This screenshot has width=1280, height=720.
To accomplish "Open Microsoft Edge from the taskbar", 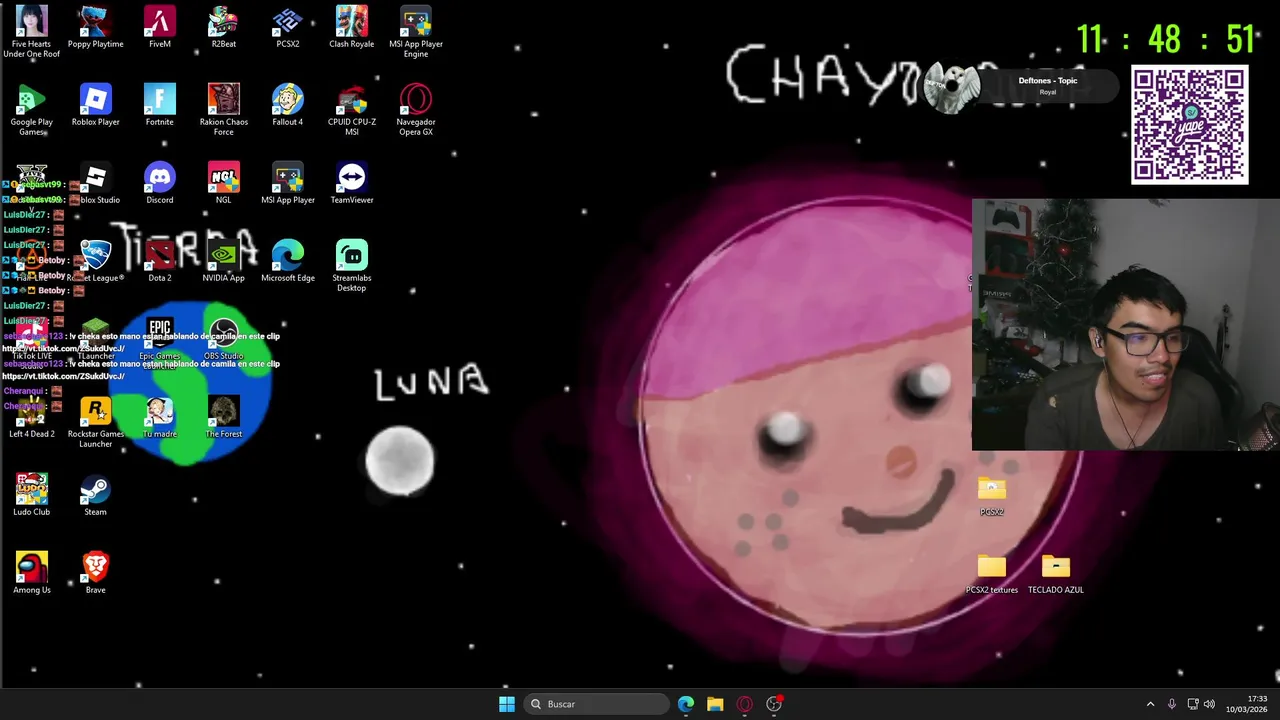I will 686,704.
